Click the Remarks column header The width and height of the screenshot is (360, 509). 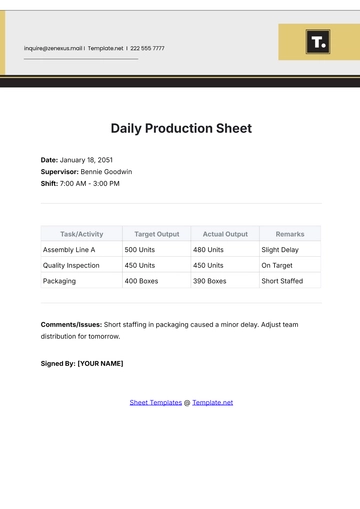(x=290, y=234)
